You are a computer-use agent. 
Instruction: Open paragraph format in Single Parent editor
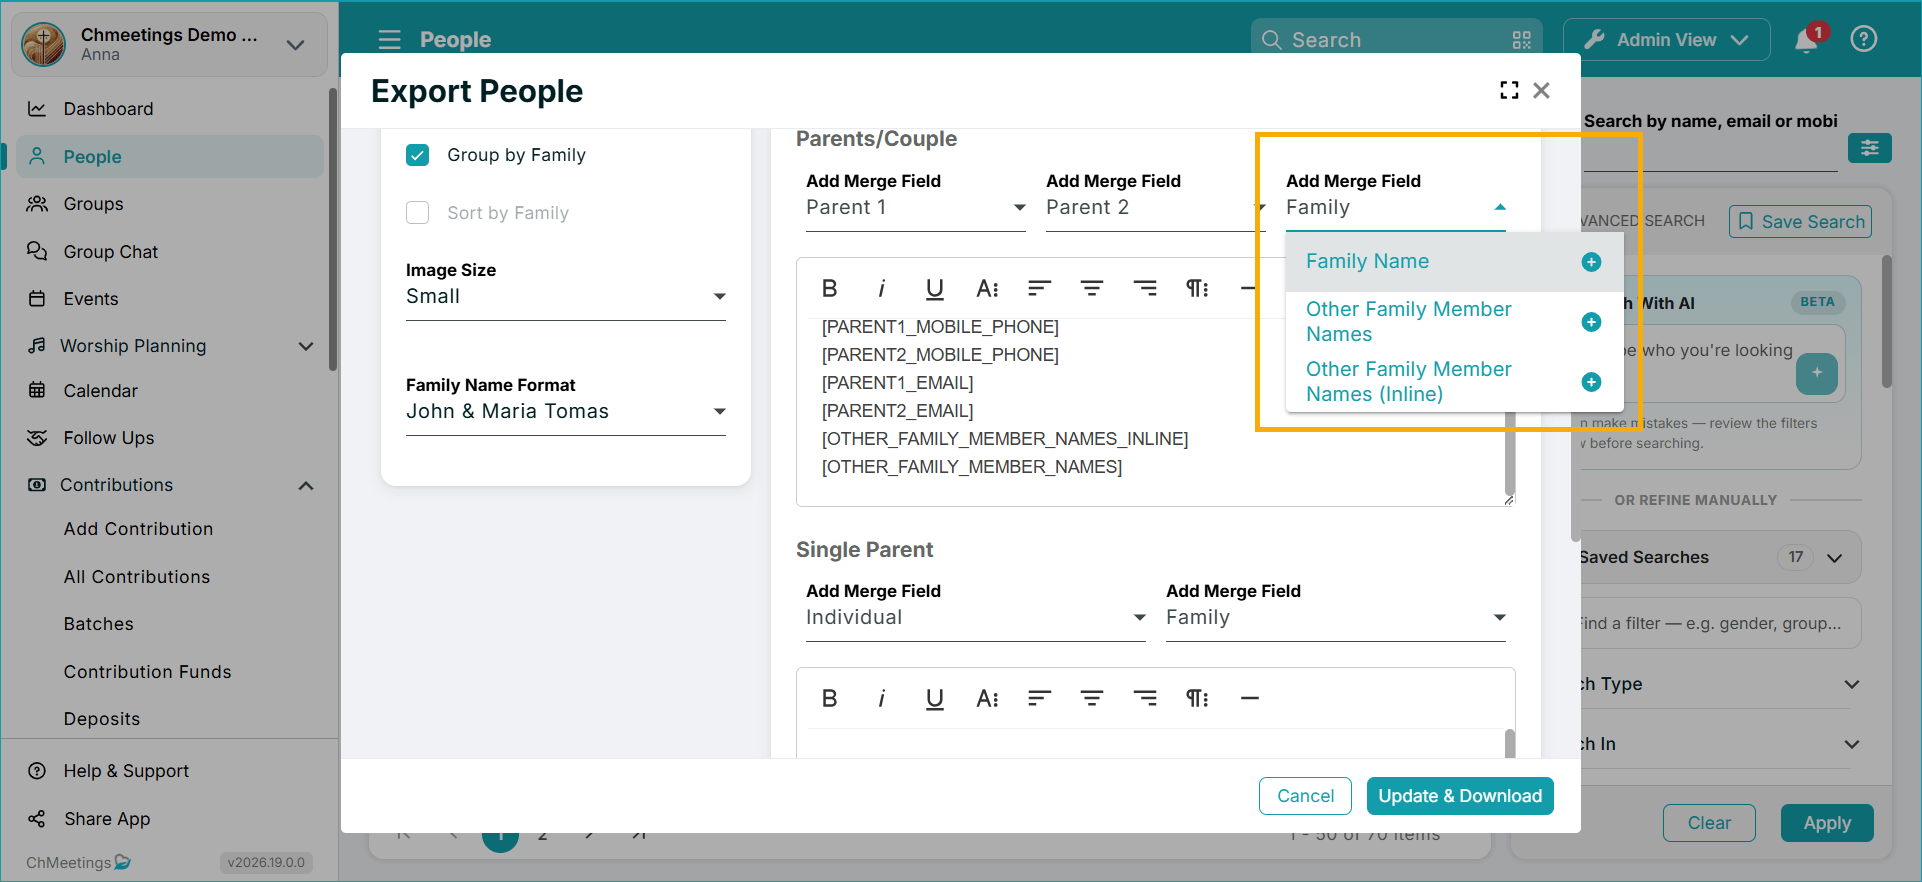(1197, 699)
